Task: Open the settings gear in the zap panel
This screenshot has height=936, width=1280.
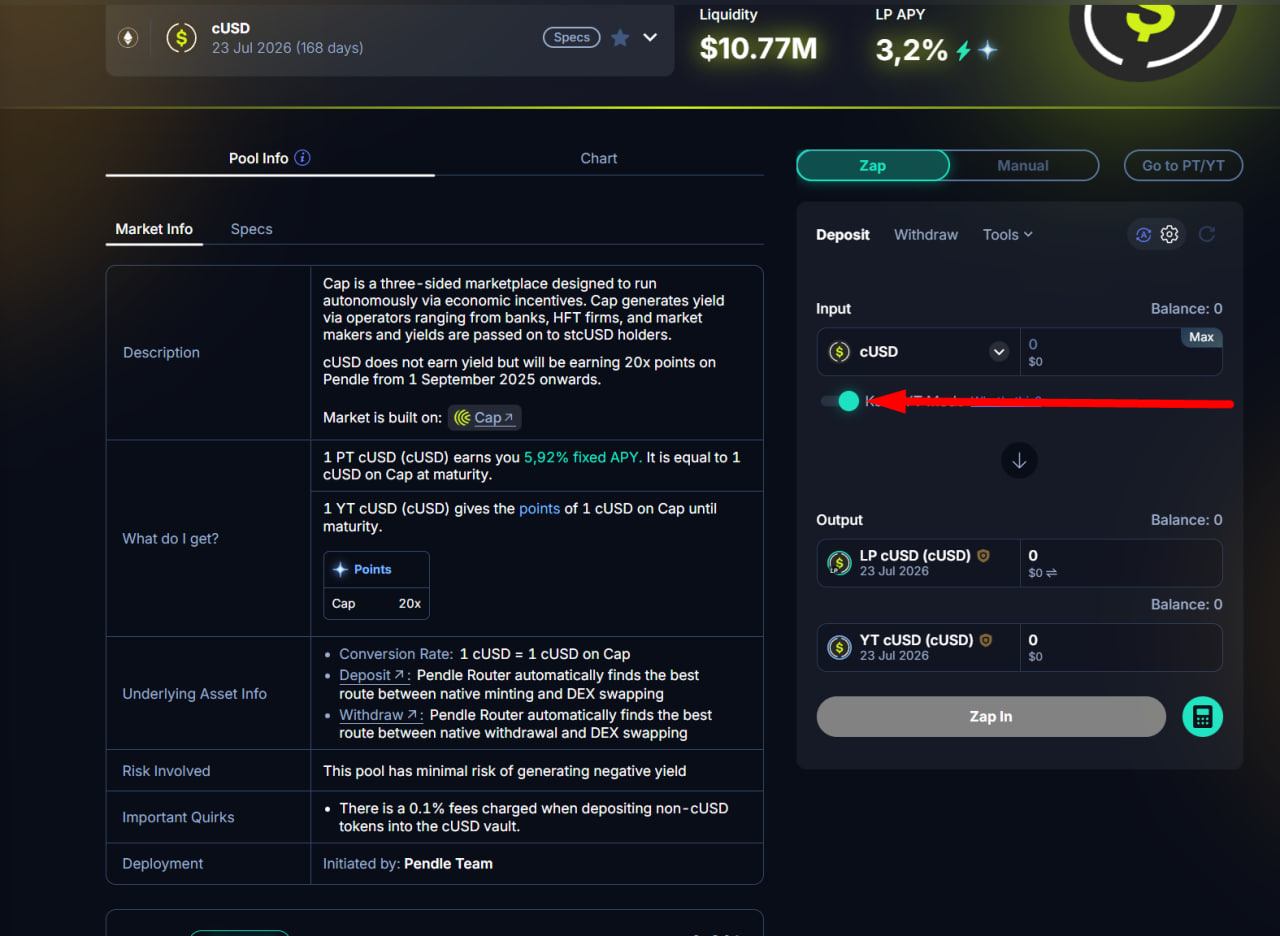Action: (x=1170, y=235)
